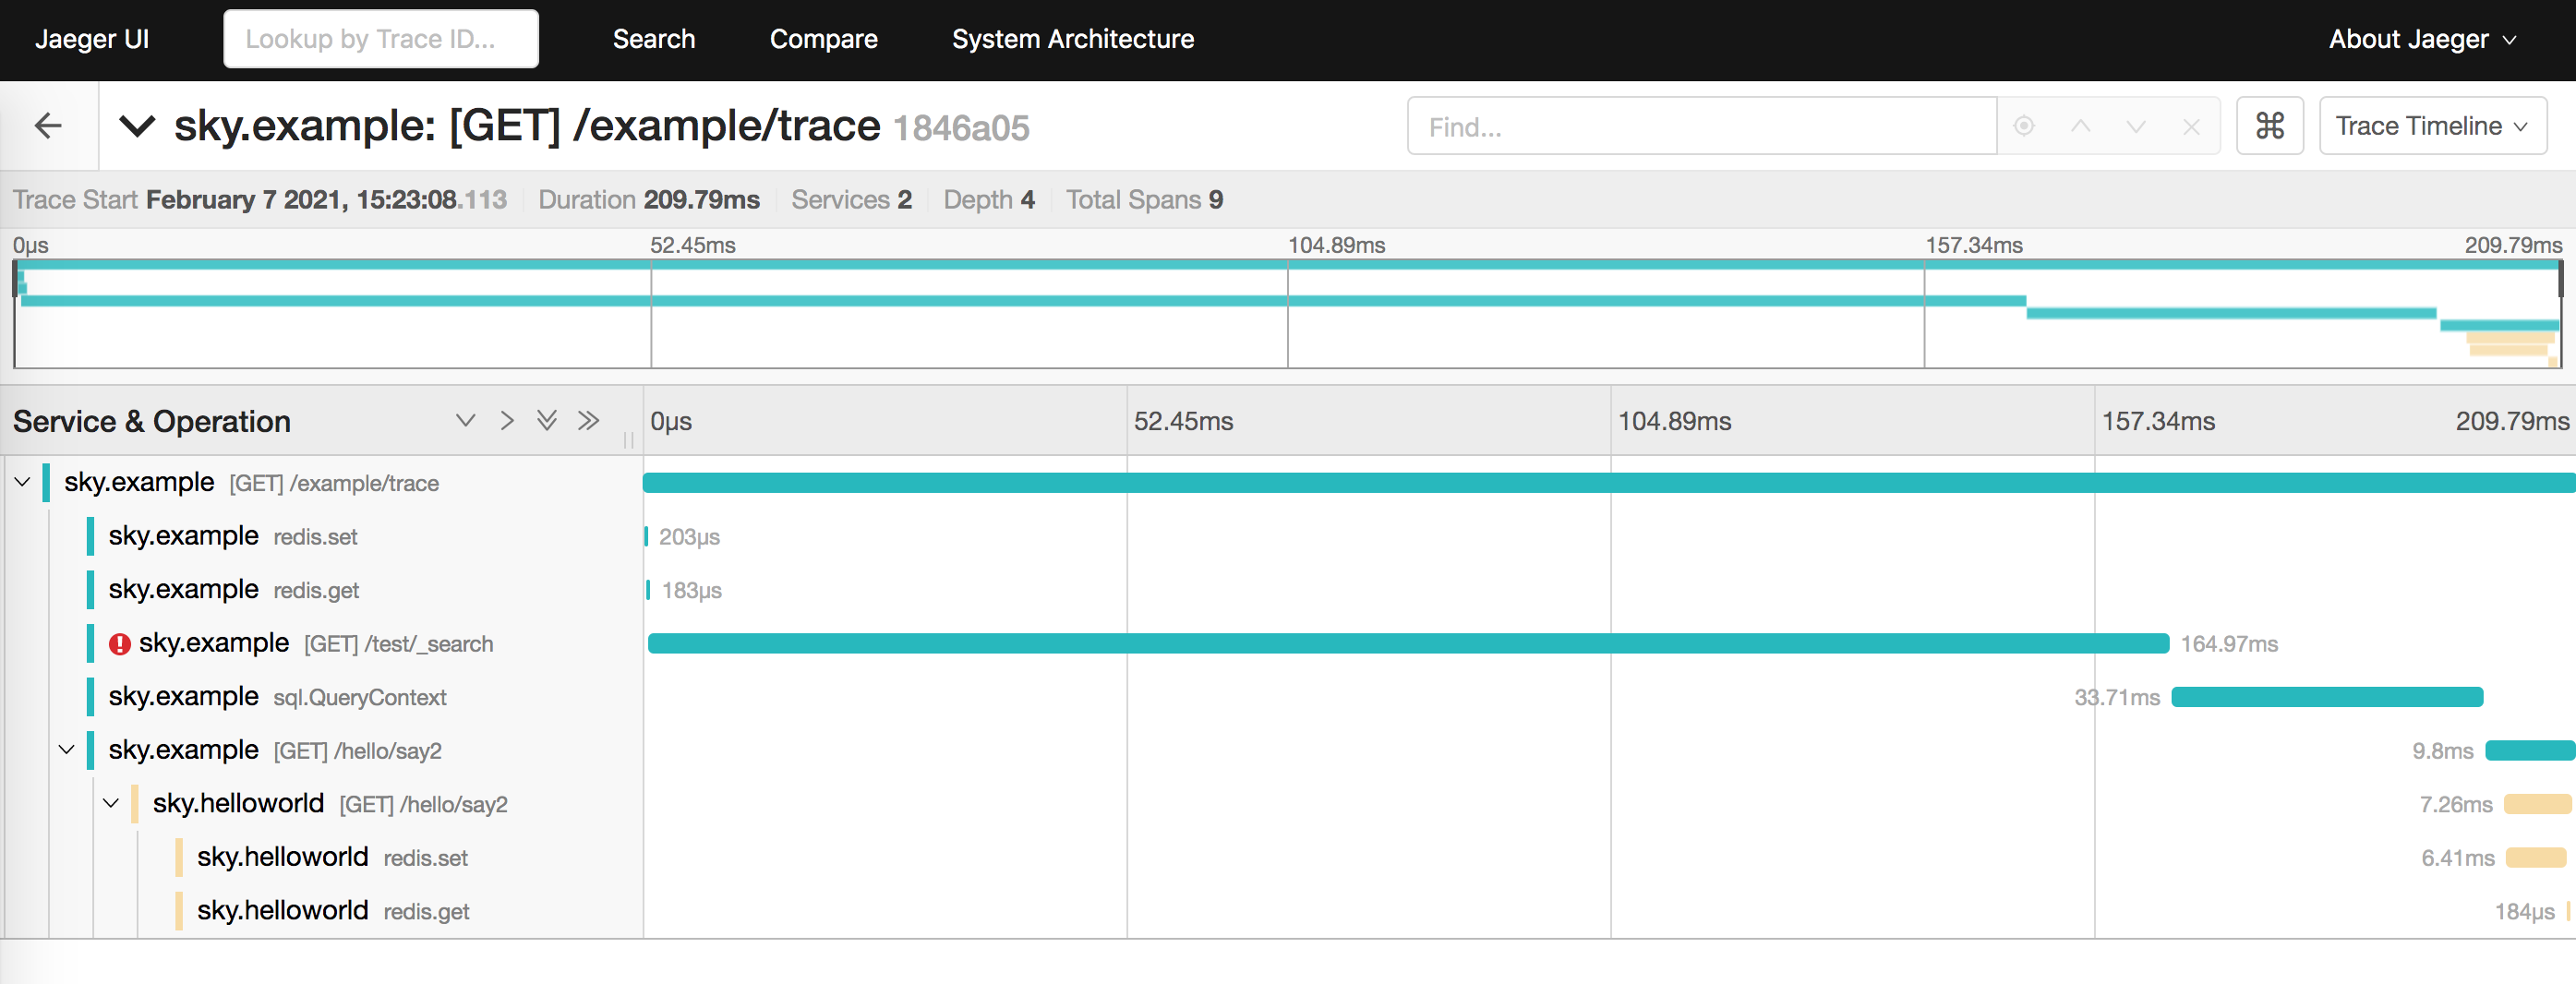Click the Total Spans 9 label
2576x984 pixels.
coord(1144,199)
